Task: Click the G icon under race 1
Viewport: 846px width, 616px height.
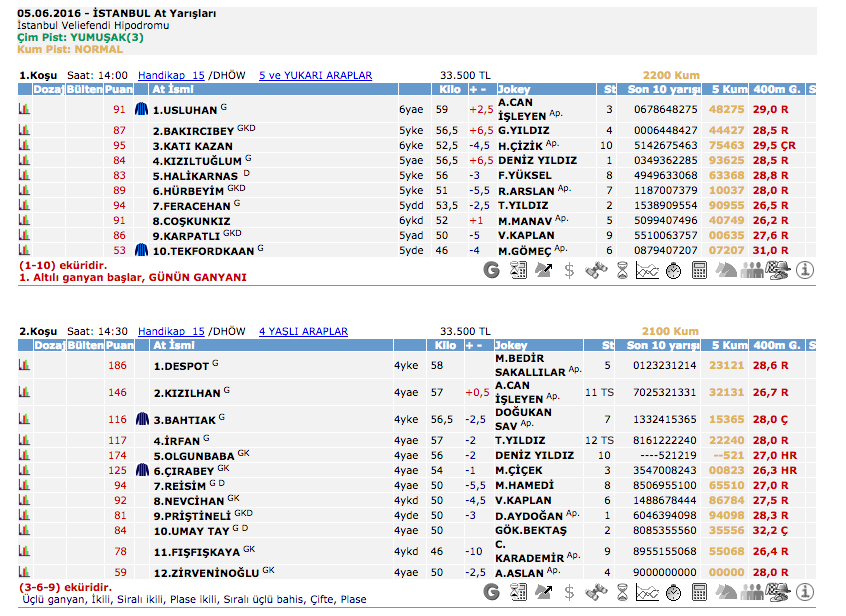Action: [x=491, y=269]
